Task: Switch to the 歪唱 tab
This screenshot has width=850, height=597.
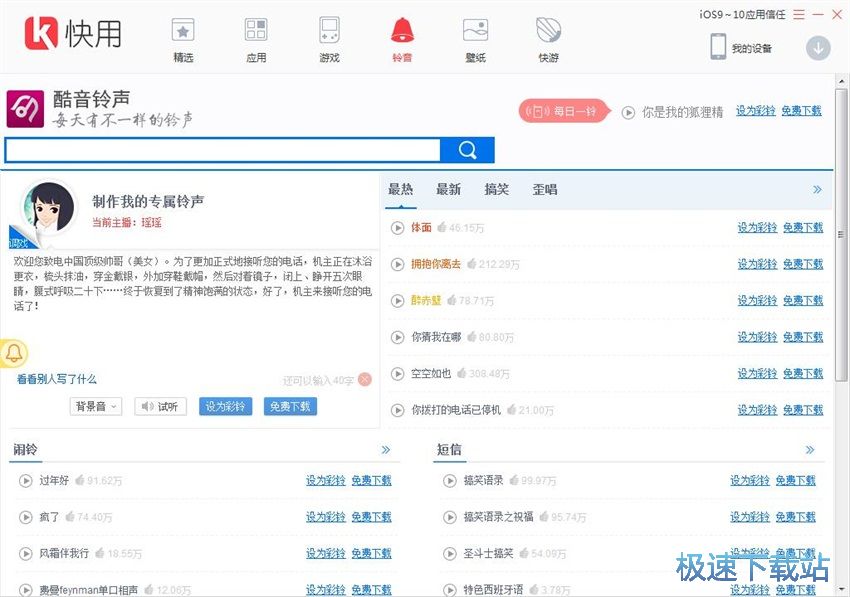Action: click(545, 189)
